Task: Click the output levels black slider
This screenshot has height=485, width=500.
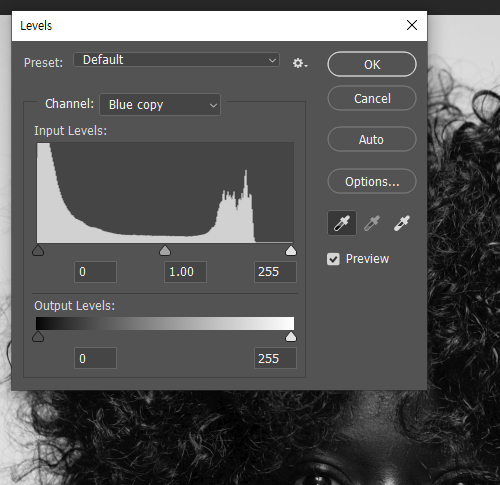Action: [x=38, y=337]
